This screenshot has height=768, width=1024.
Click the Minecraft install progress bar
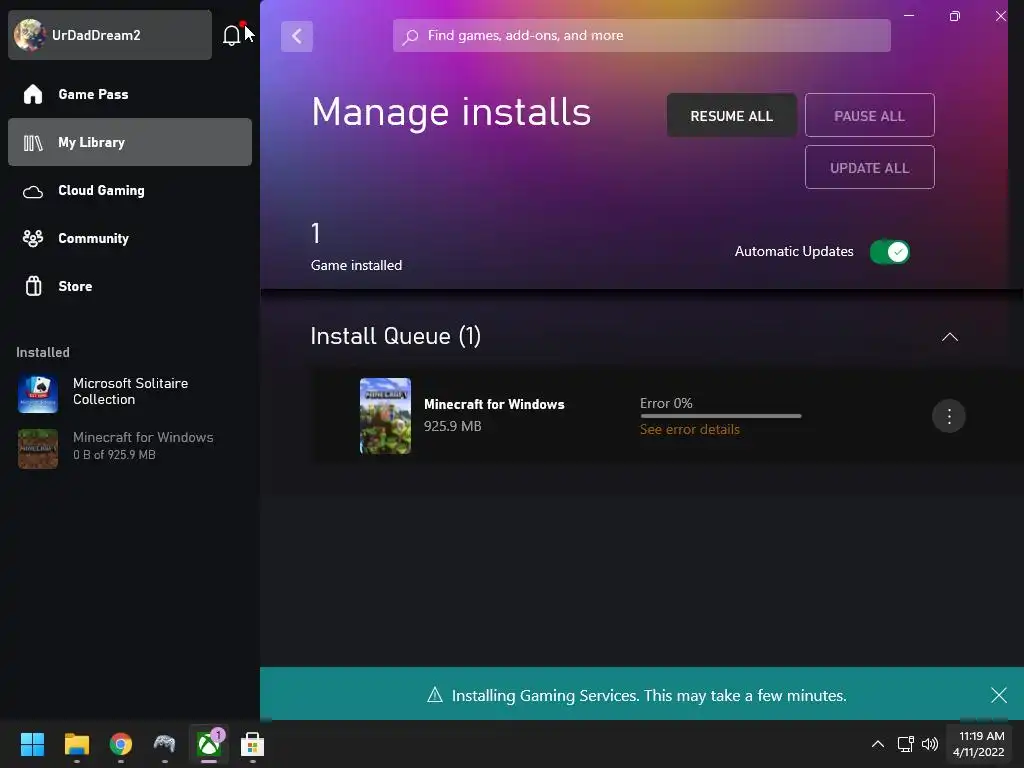tap(721, 416)
